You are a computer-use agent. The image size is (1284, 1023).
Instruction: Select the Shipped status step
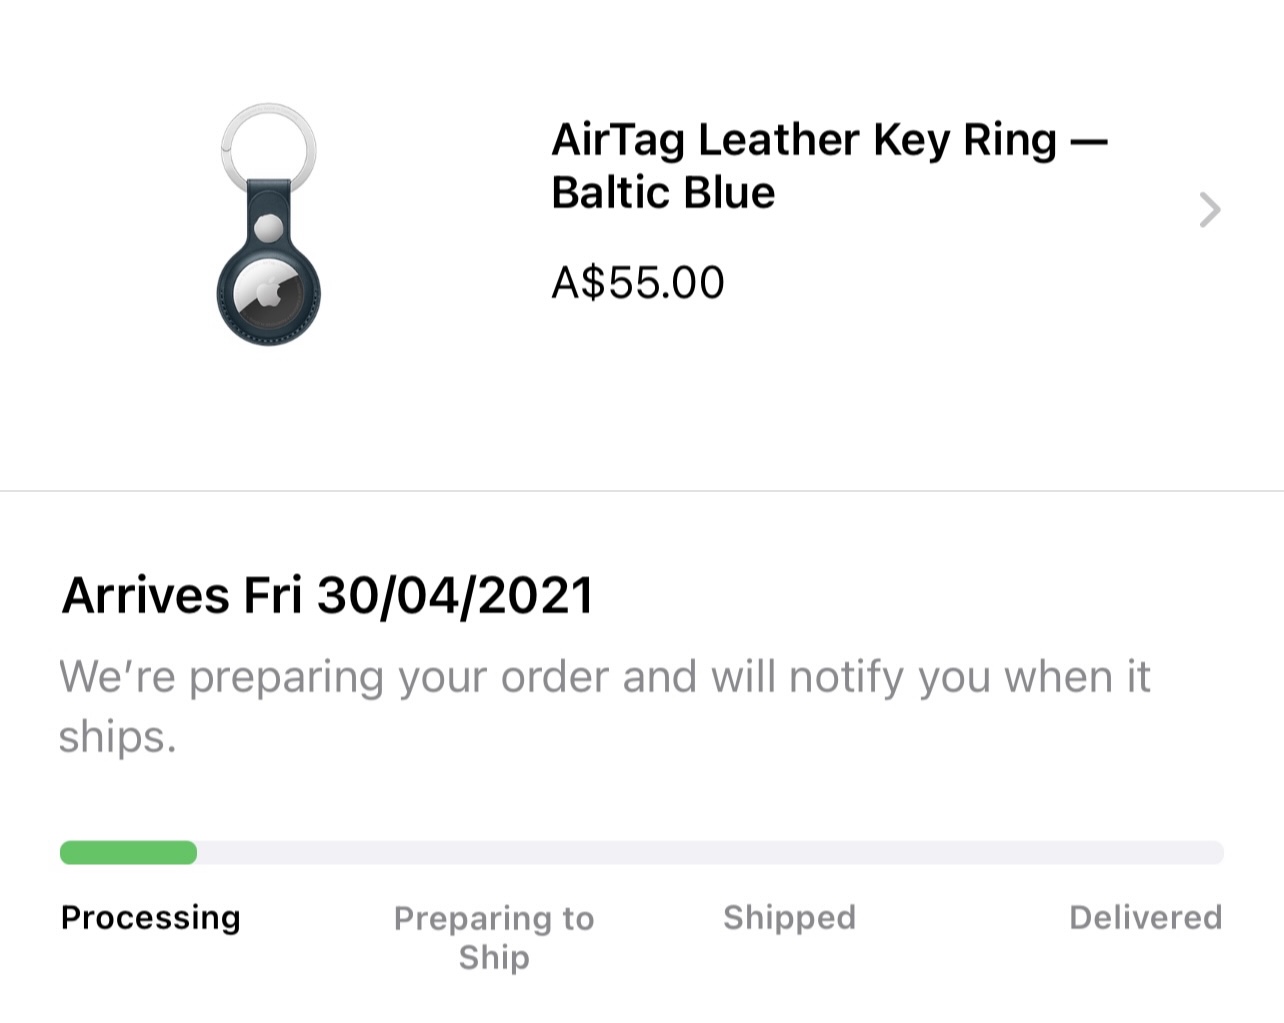coord(789,917)
